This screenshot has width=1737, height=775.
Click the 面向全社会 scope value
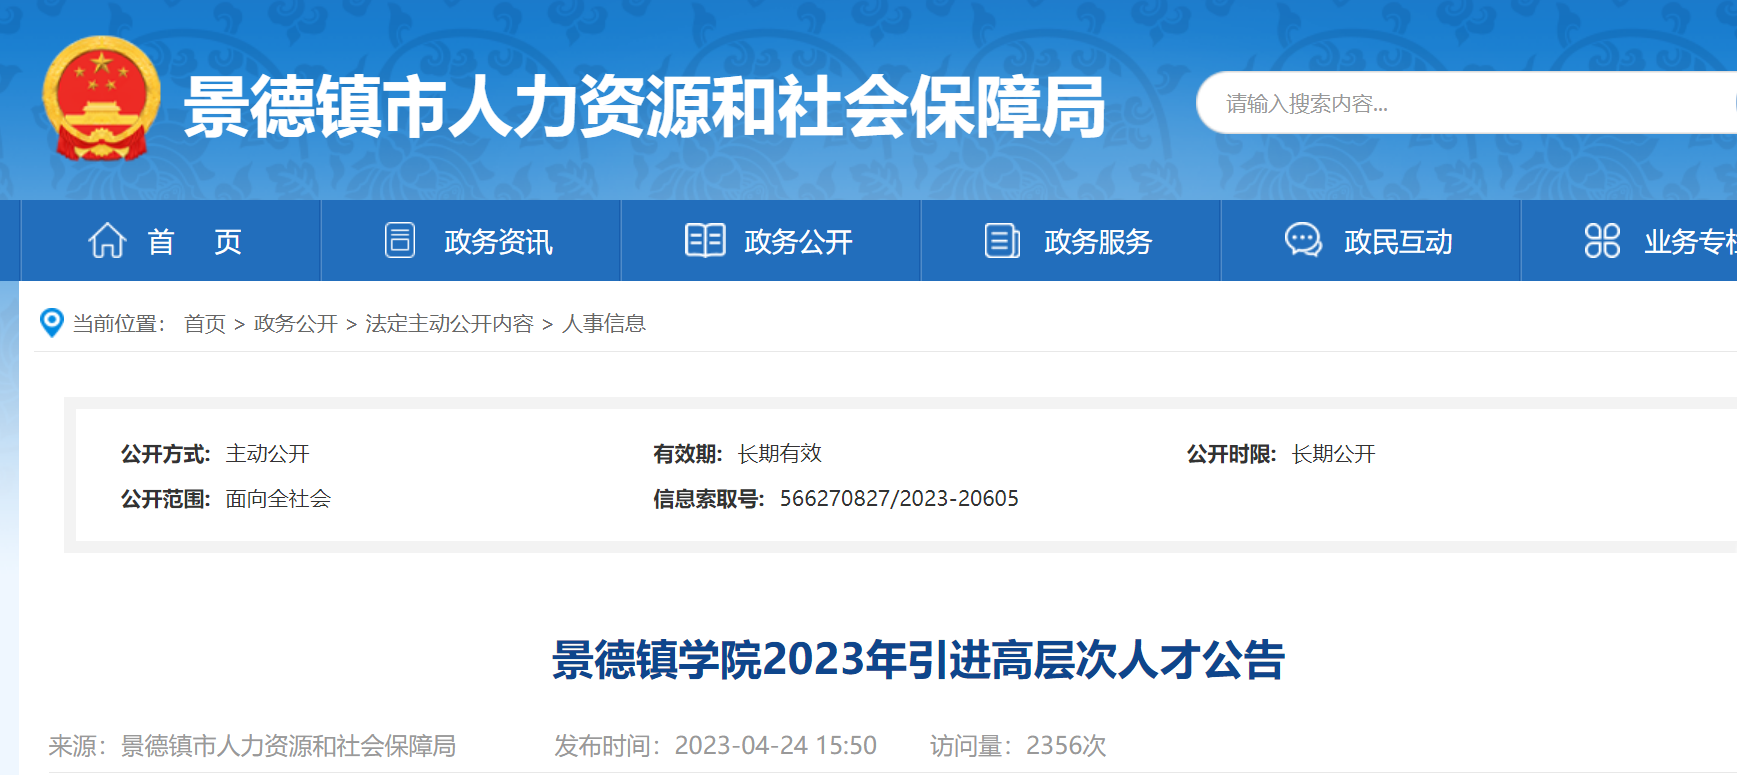tap(278, 498)
